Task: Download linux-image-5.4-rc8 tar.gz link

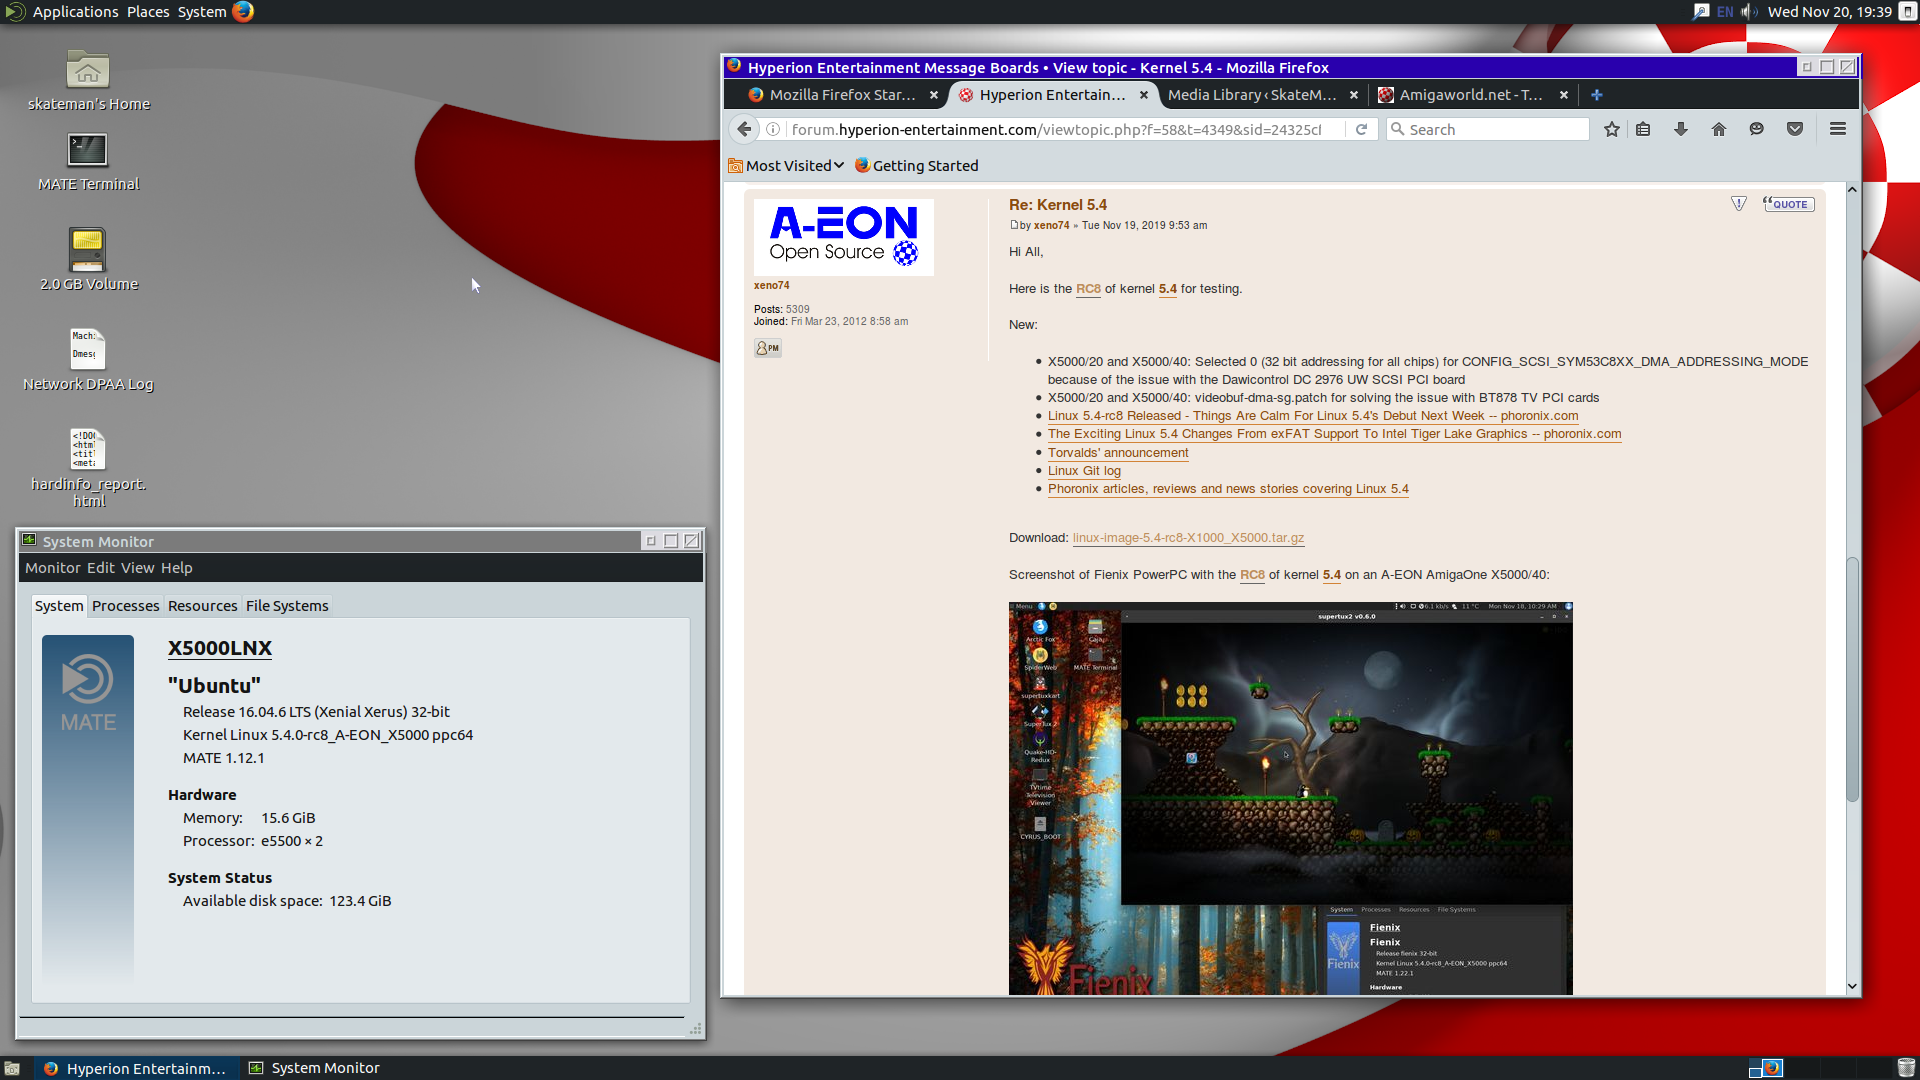Action: point(1188,538)
